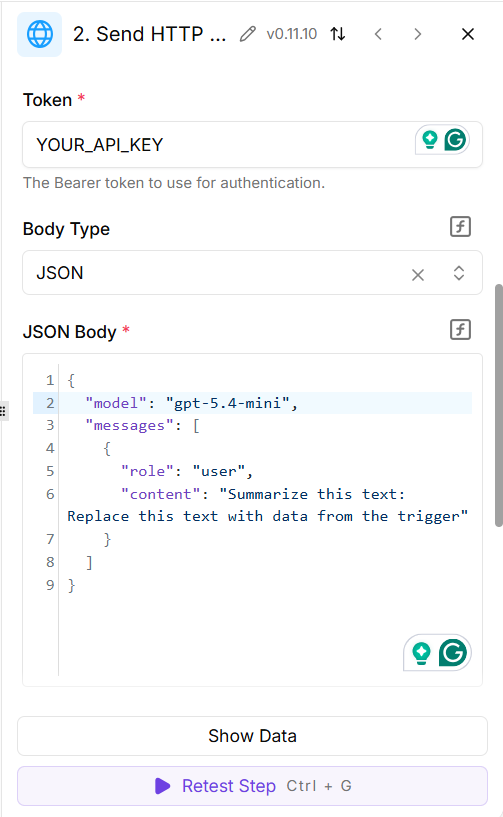Click the "content" key in editor
503x817 pixels.
(161, 494)
